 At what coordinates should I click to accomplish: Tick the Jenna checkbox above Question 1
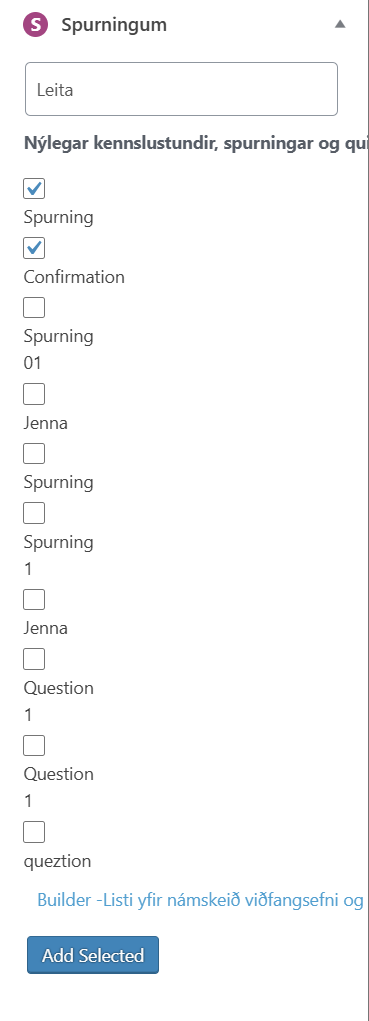pos(34,600)
